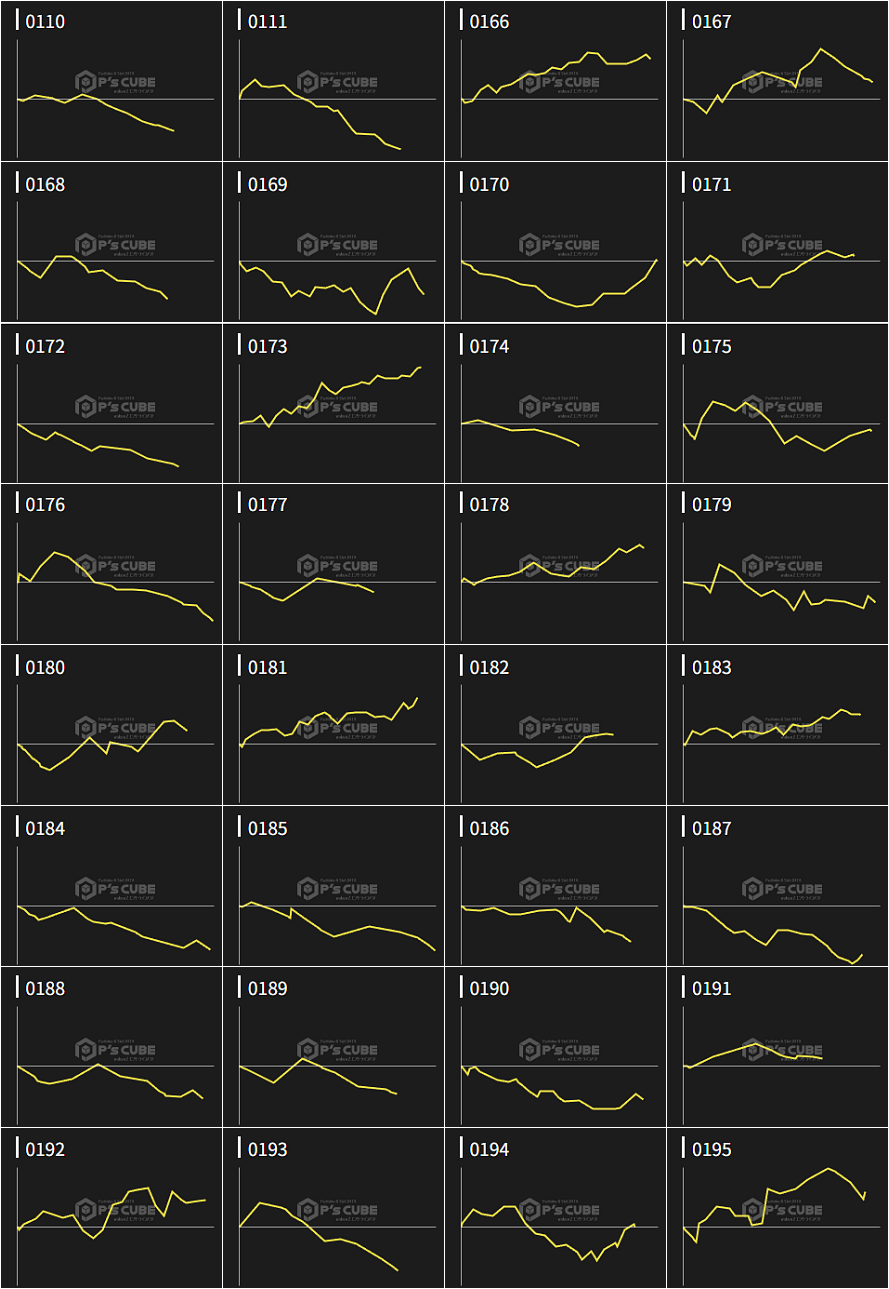Select the 0183 graph thumbnail
This screenshot has width=889, height=1289.
click(777, 726)
